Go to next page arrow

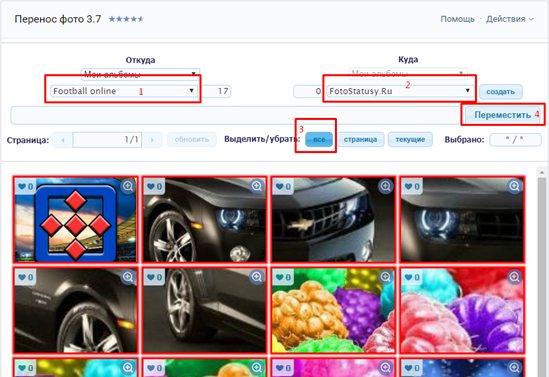tap(152, 140)
